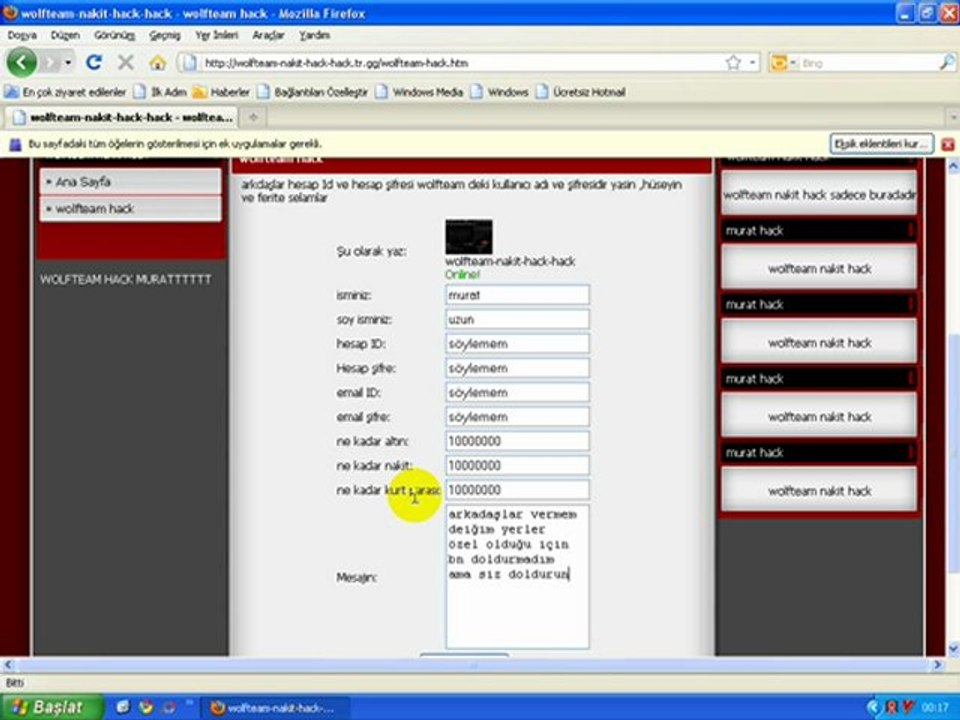This screenshot has width=960, height=720.
Task: Open the Windows bookmark
Action: [500, 92]
